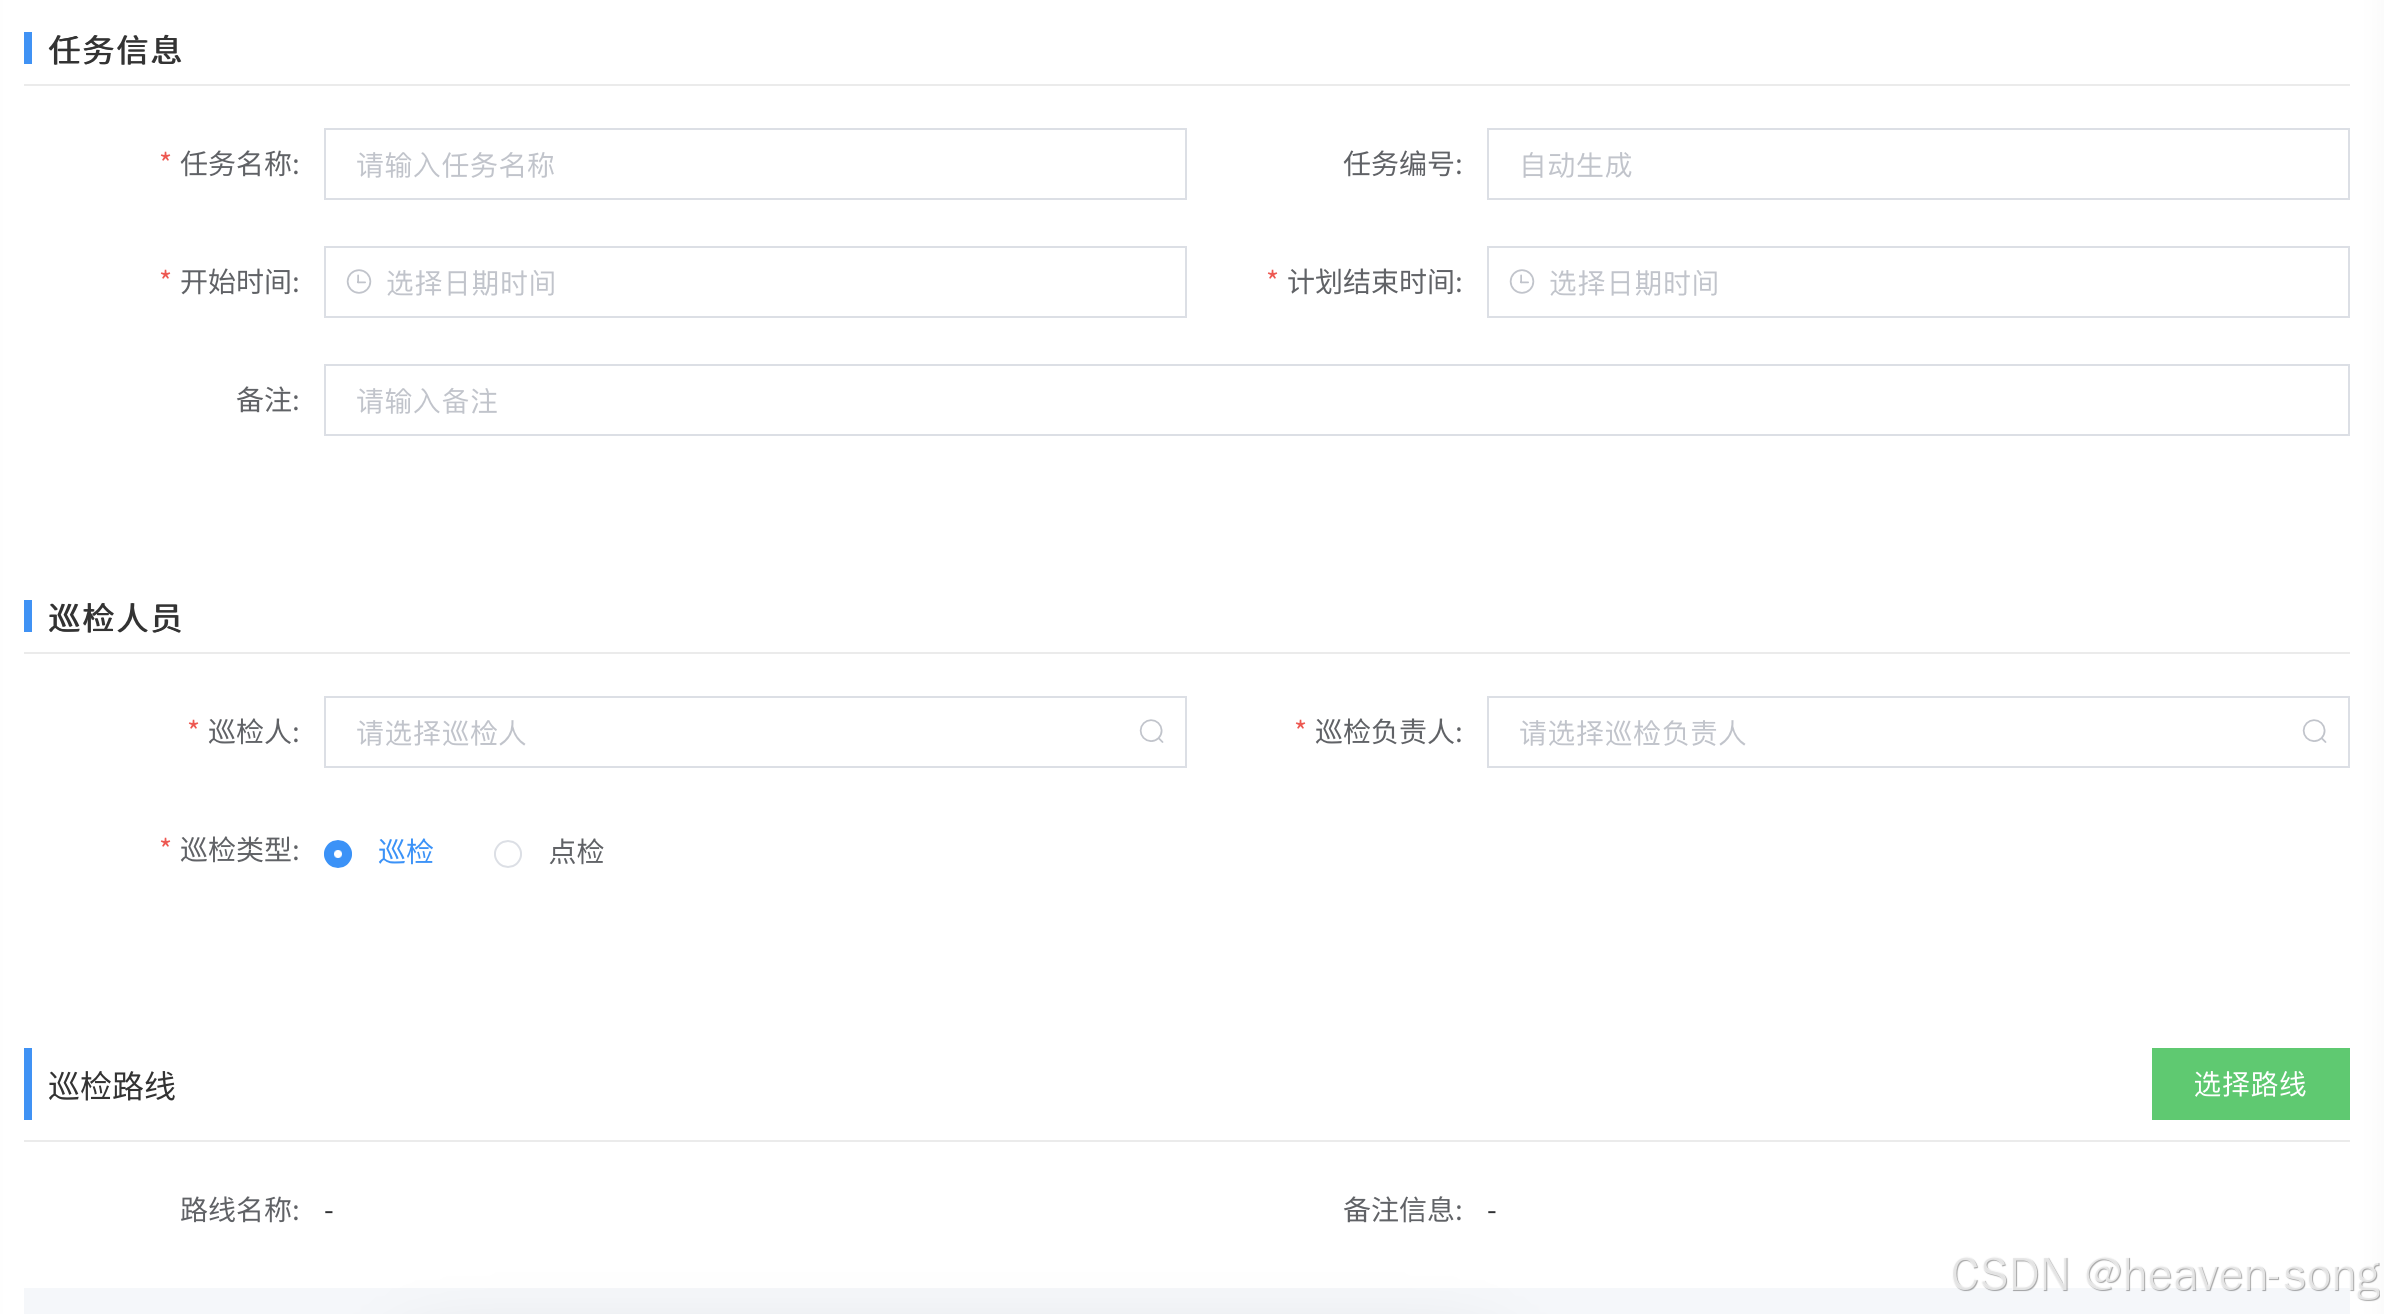
Task: Click clock icon in 计划结束时间 field
Action: click(x=1521, y=282)
